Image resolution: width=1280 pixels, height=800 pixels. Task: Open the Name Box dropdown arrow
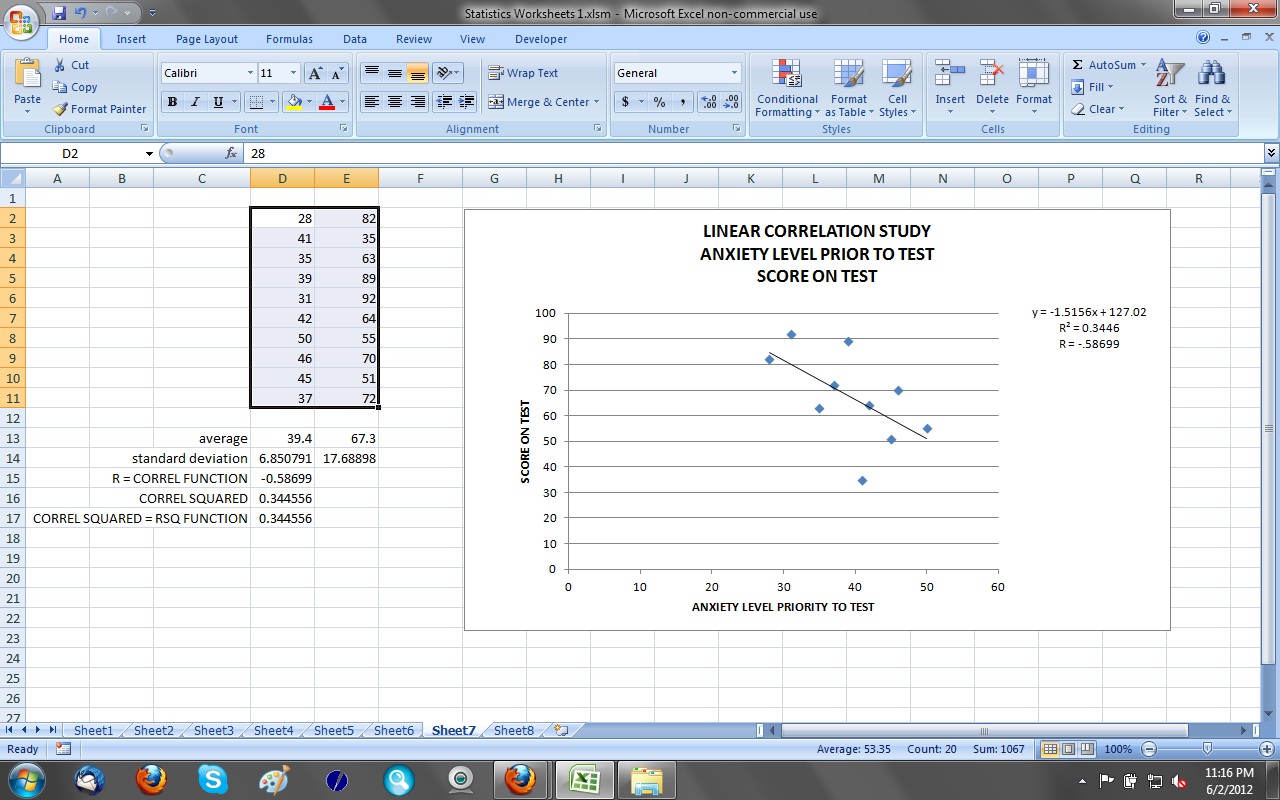tap(149, 153)
